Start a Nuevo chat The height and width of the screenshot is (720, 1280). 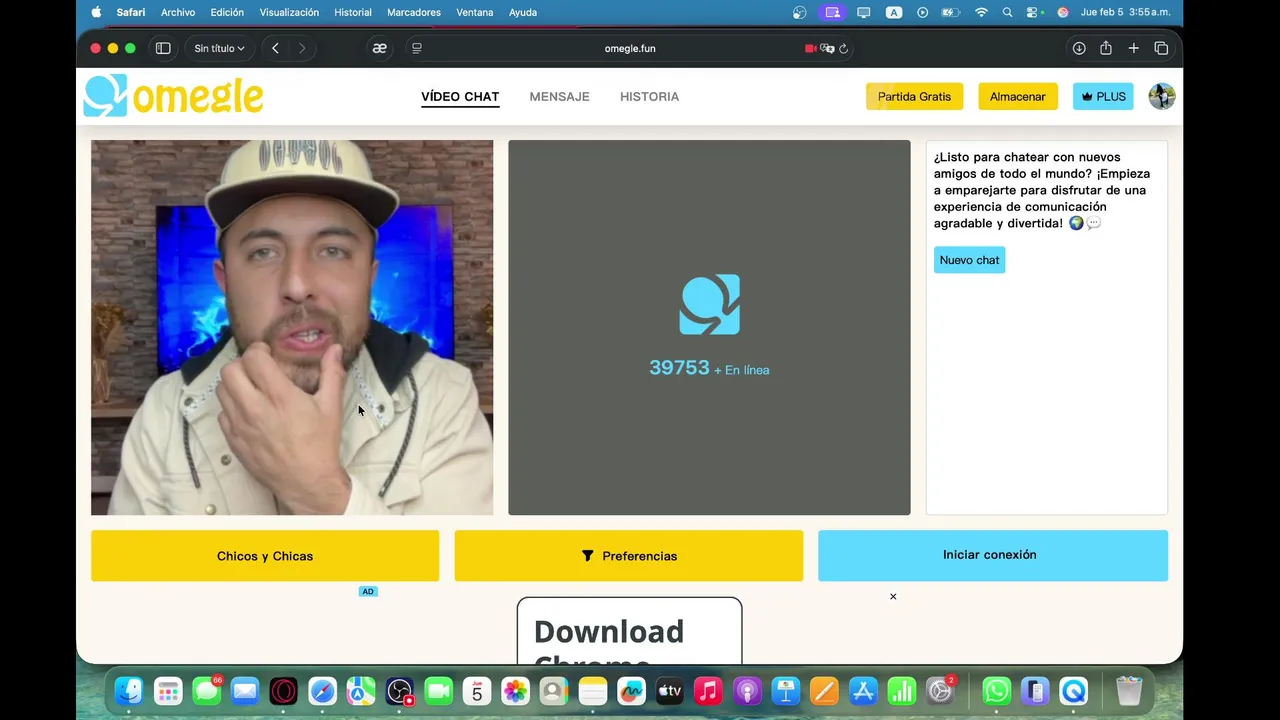point(969,260)
